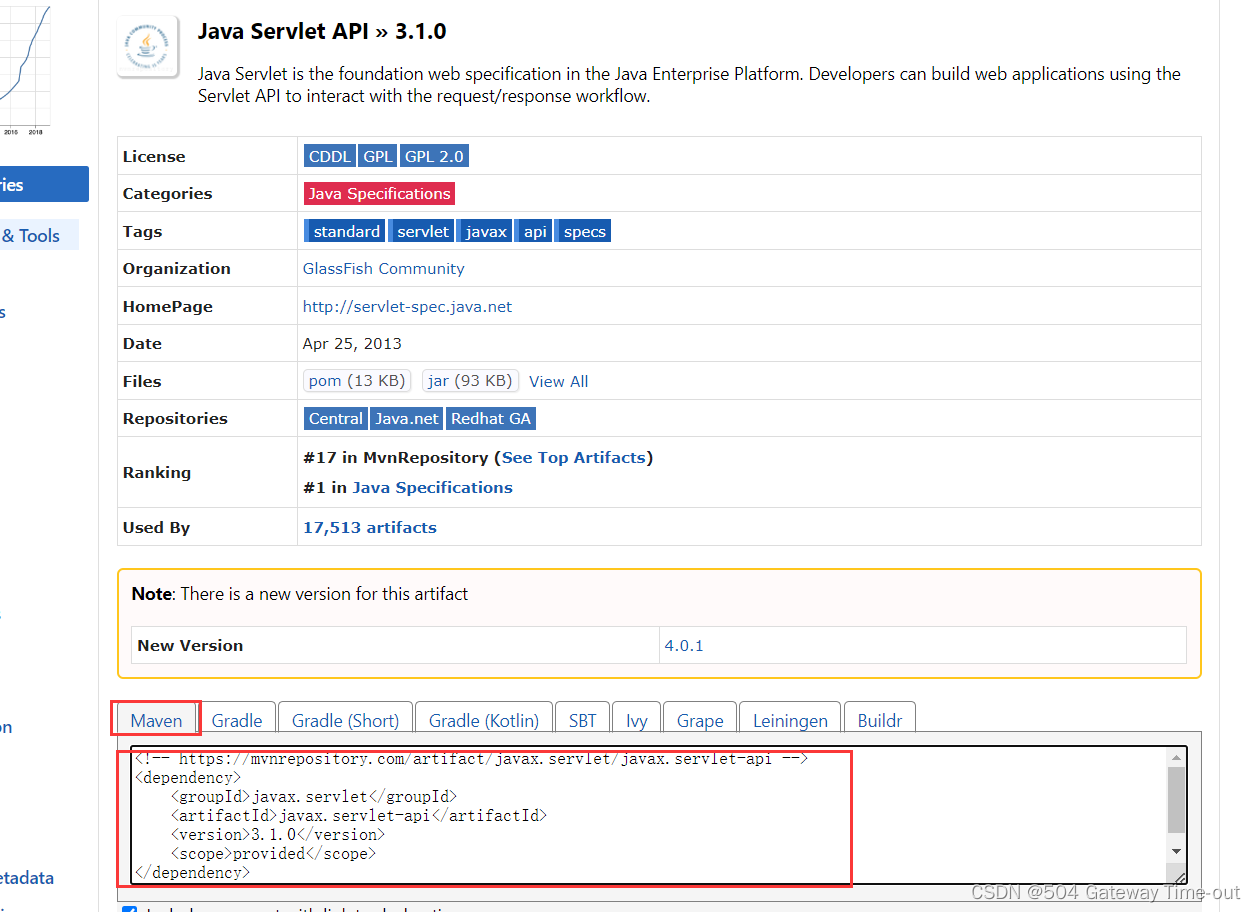Image resolution: width=1256 pixels, height=912 pixels.
Task: Click the 'Java Servlet API » 3.1.0' heading
Action: (x=322, y=31)
